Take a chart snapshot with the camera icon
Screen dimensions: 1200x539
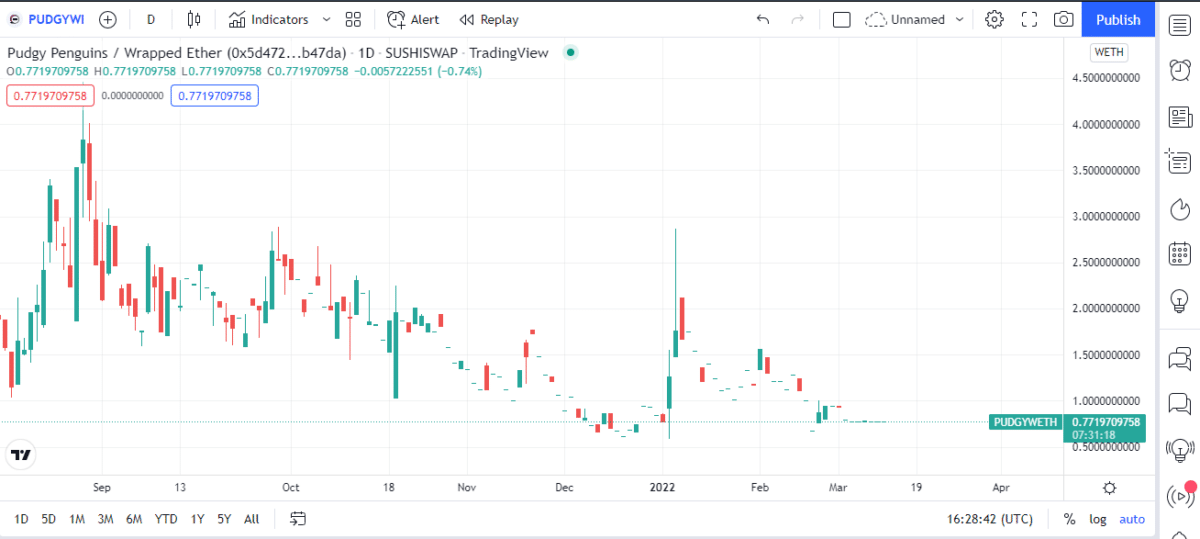pyautogui.click(x=1064, y=19)
